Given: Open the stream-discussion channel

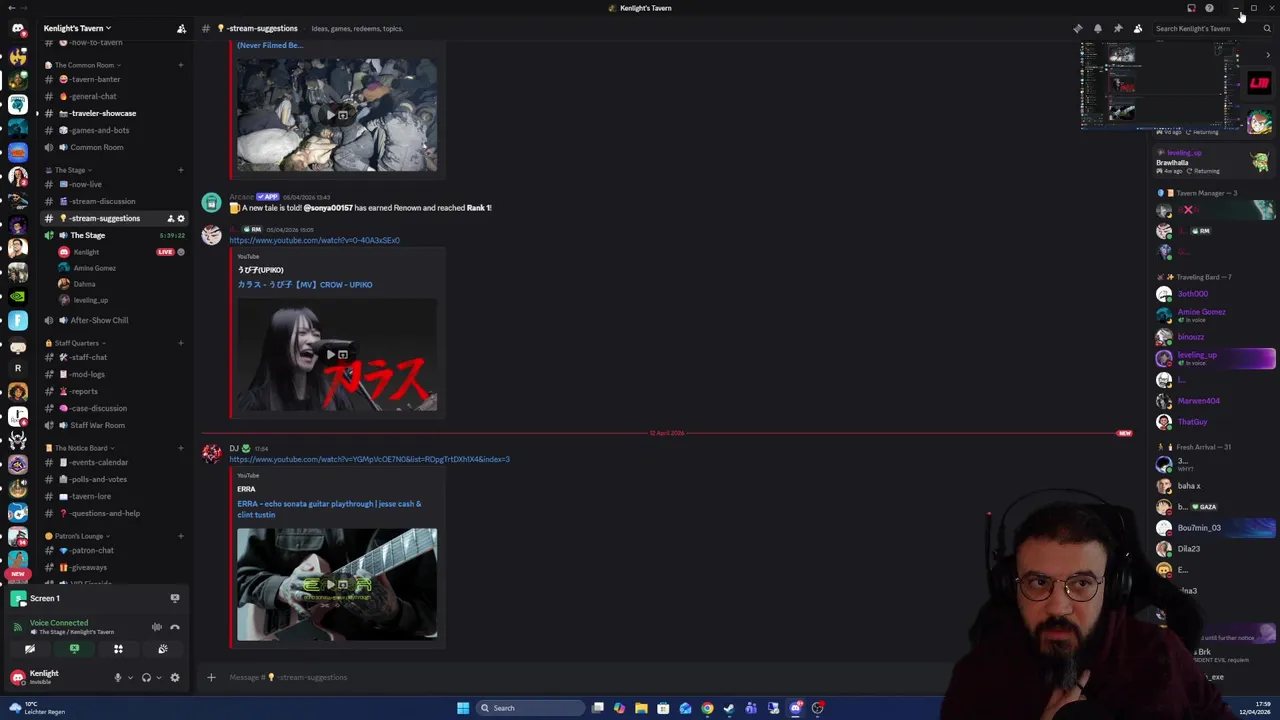Looking at the screenshot, I should pos(112,201).
